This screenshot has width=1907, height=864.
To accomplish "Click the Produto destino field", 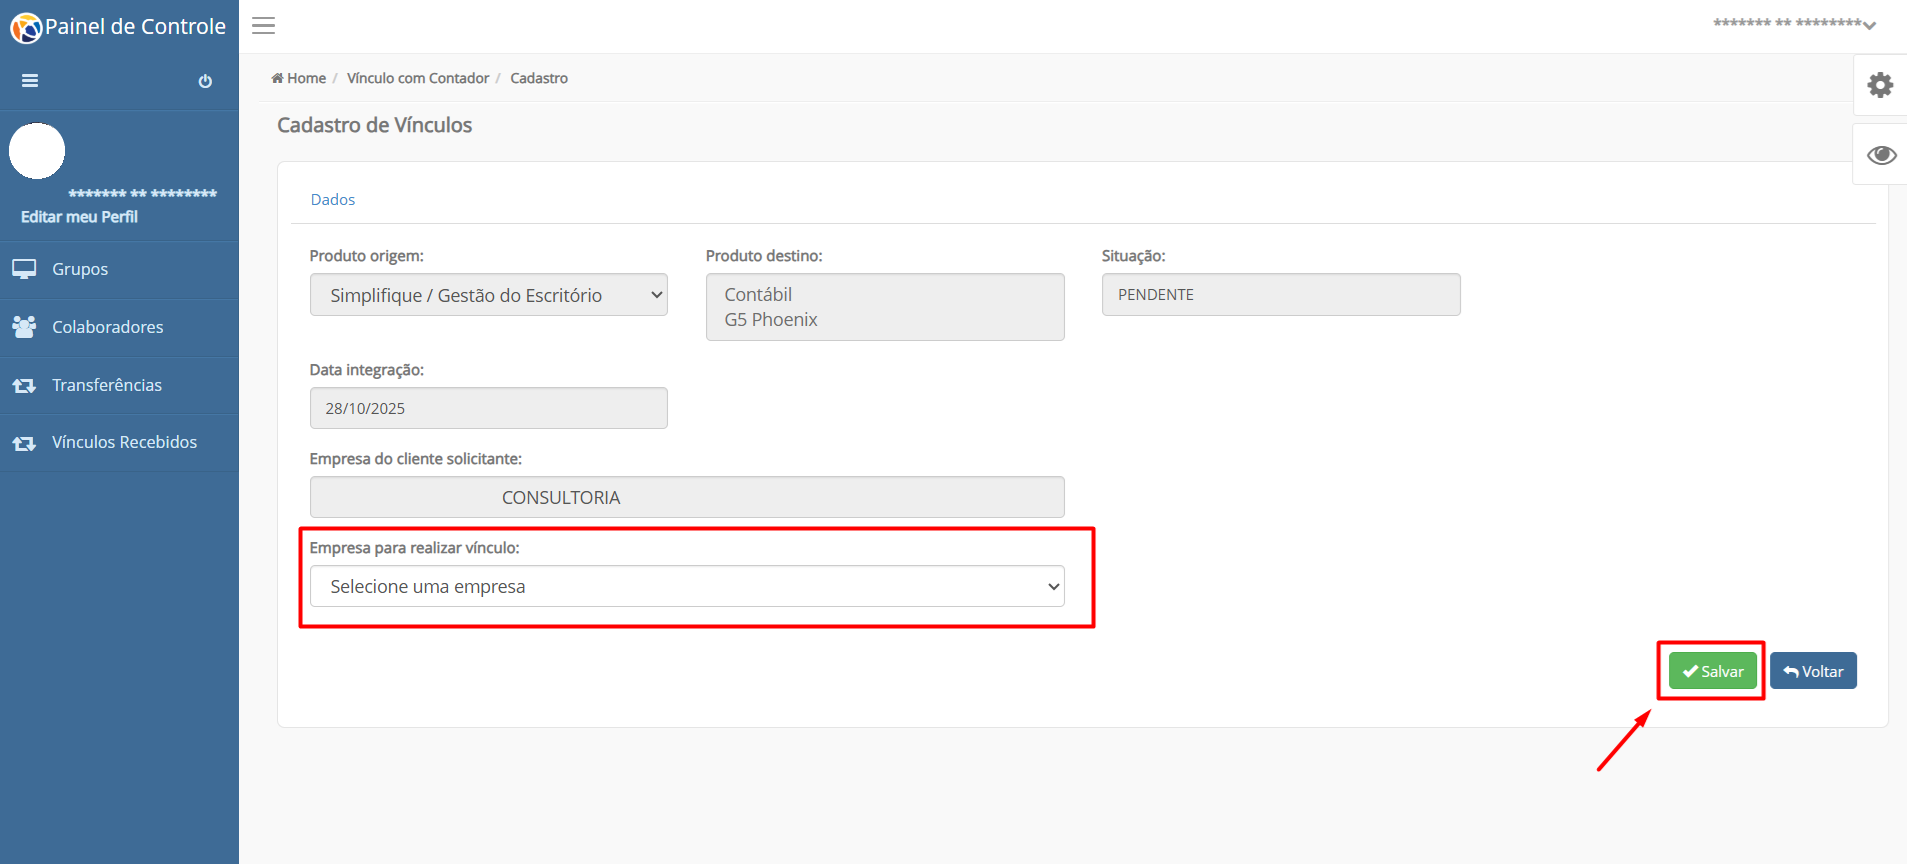I will point(885,307).
